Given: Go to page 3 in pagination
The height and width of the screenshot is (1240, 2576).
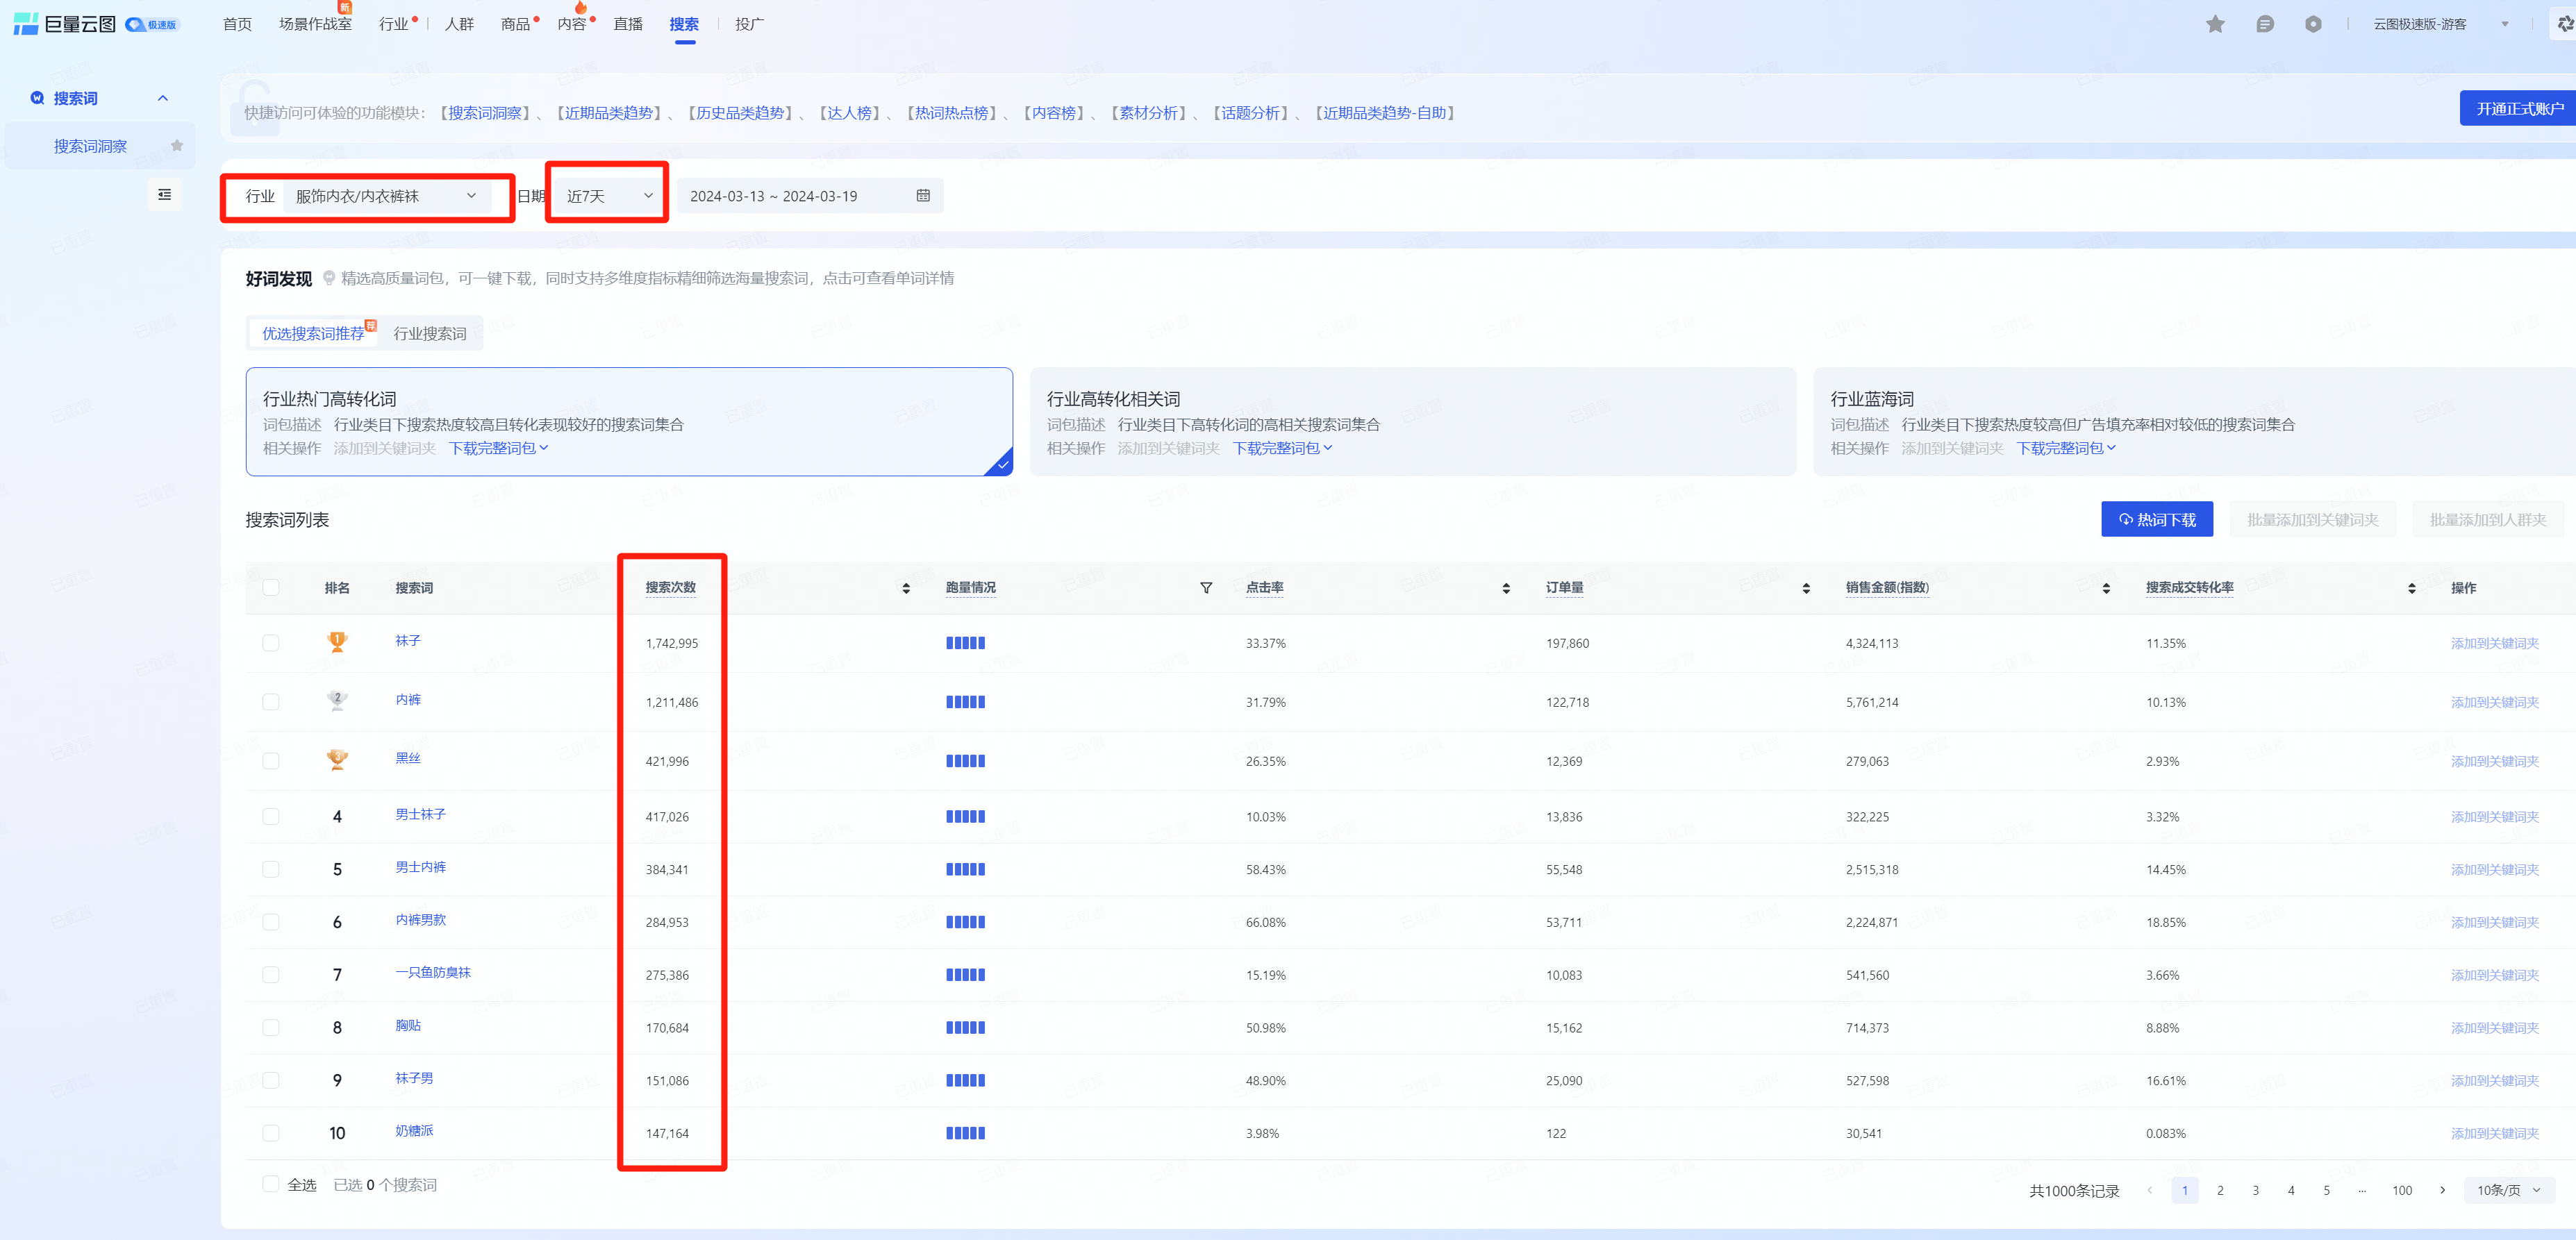Looking at the screenshot, I should click(2255, 1190).
